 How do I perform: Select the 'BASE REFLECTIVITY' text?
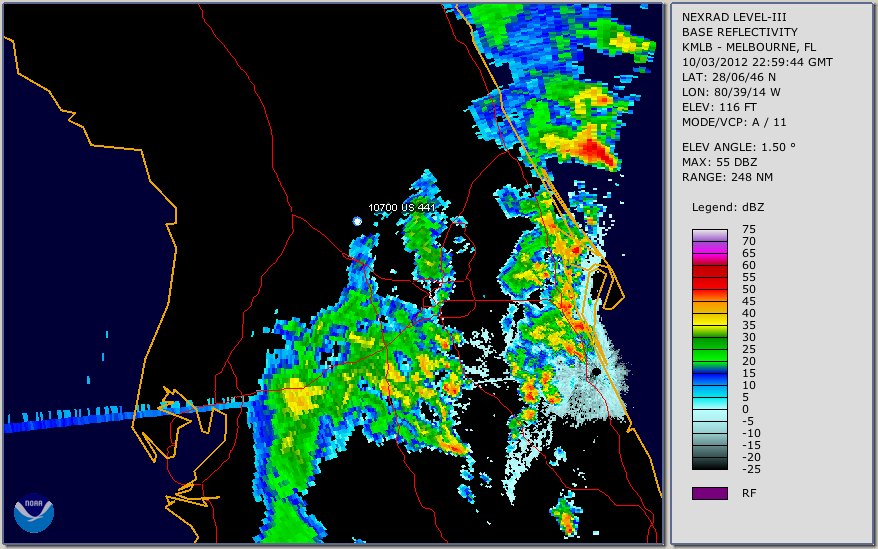pyautogui.click(x=739, y=32)
